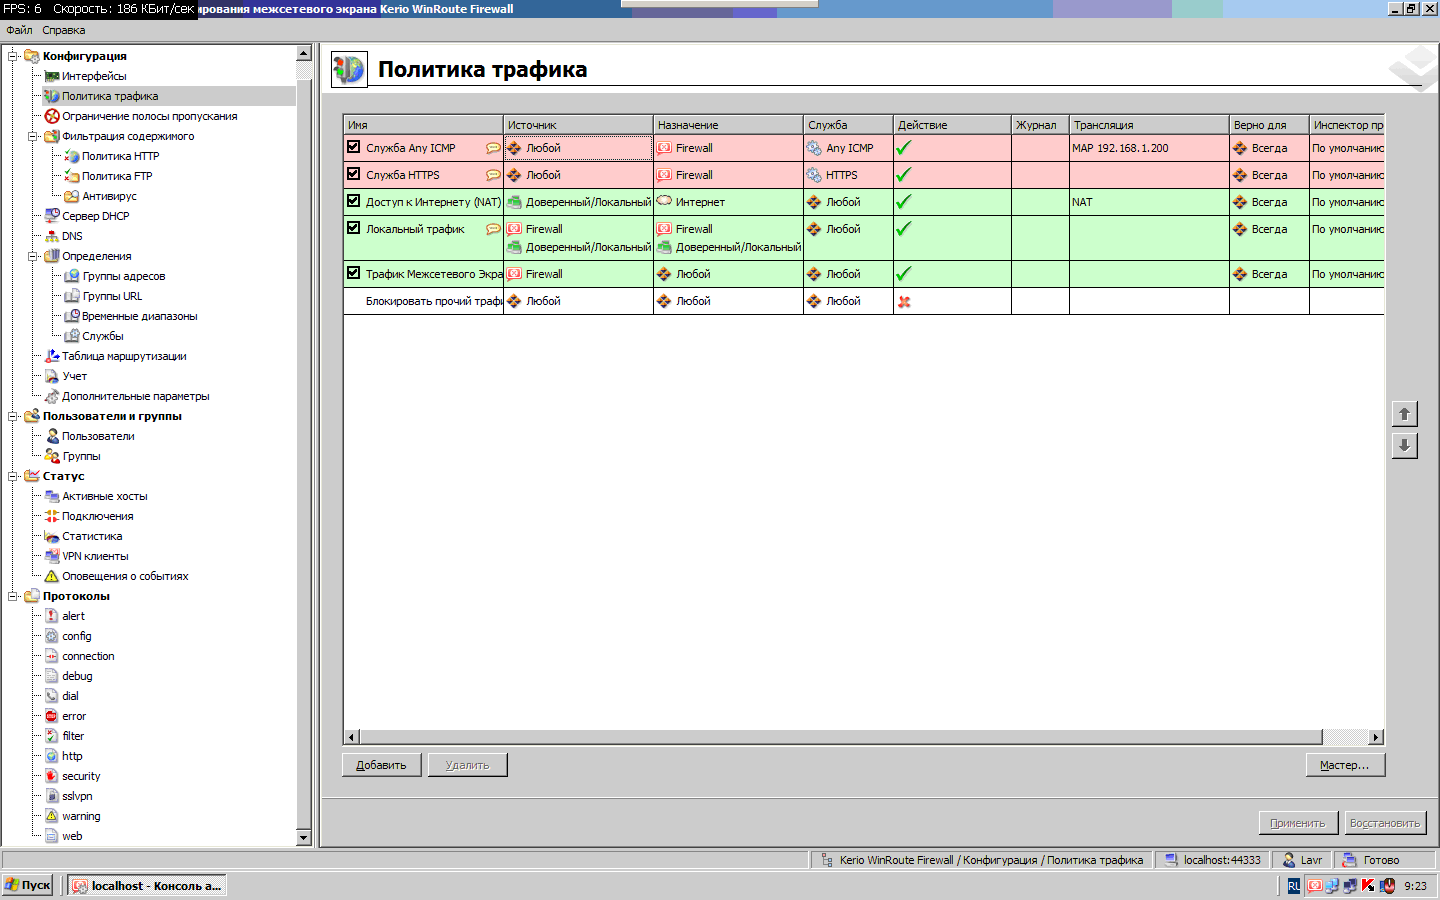The image size is (1440, 900).
Task: Click the Добавить button
Action: pyautogui.click(x=381, y=765)
